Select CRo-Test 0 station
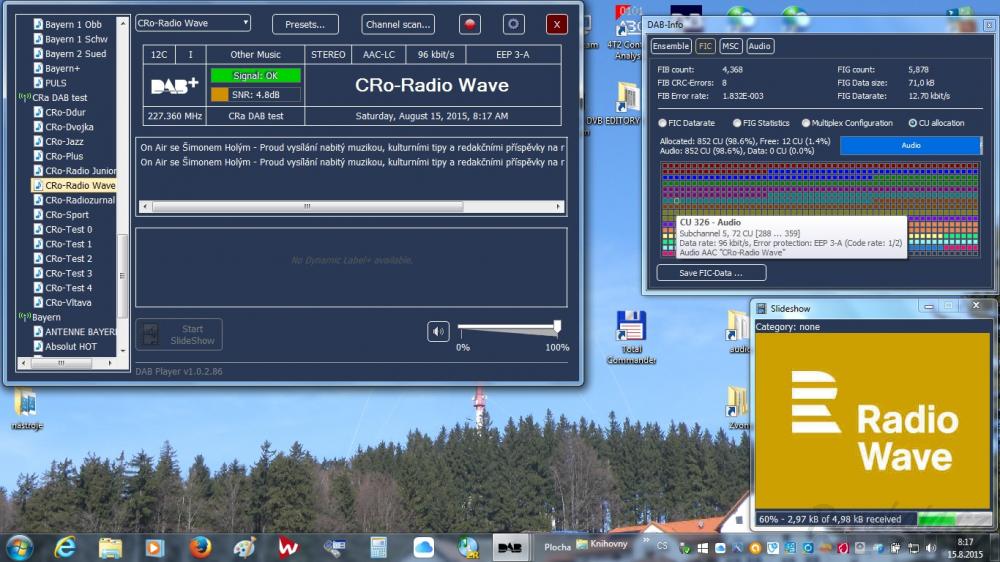 (68, 230)
